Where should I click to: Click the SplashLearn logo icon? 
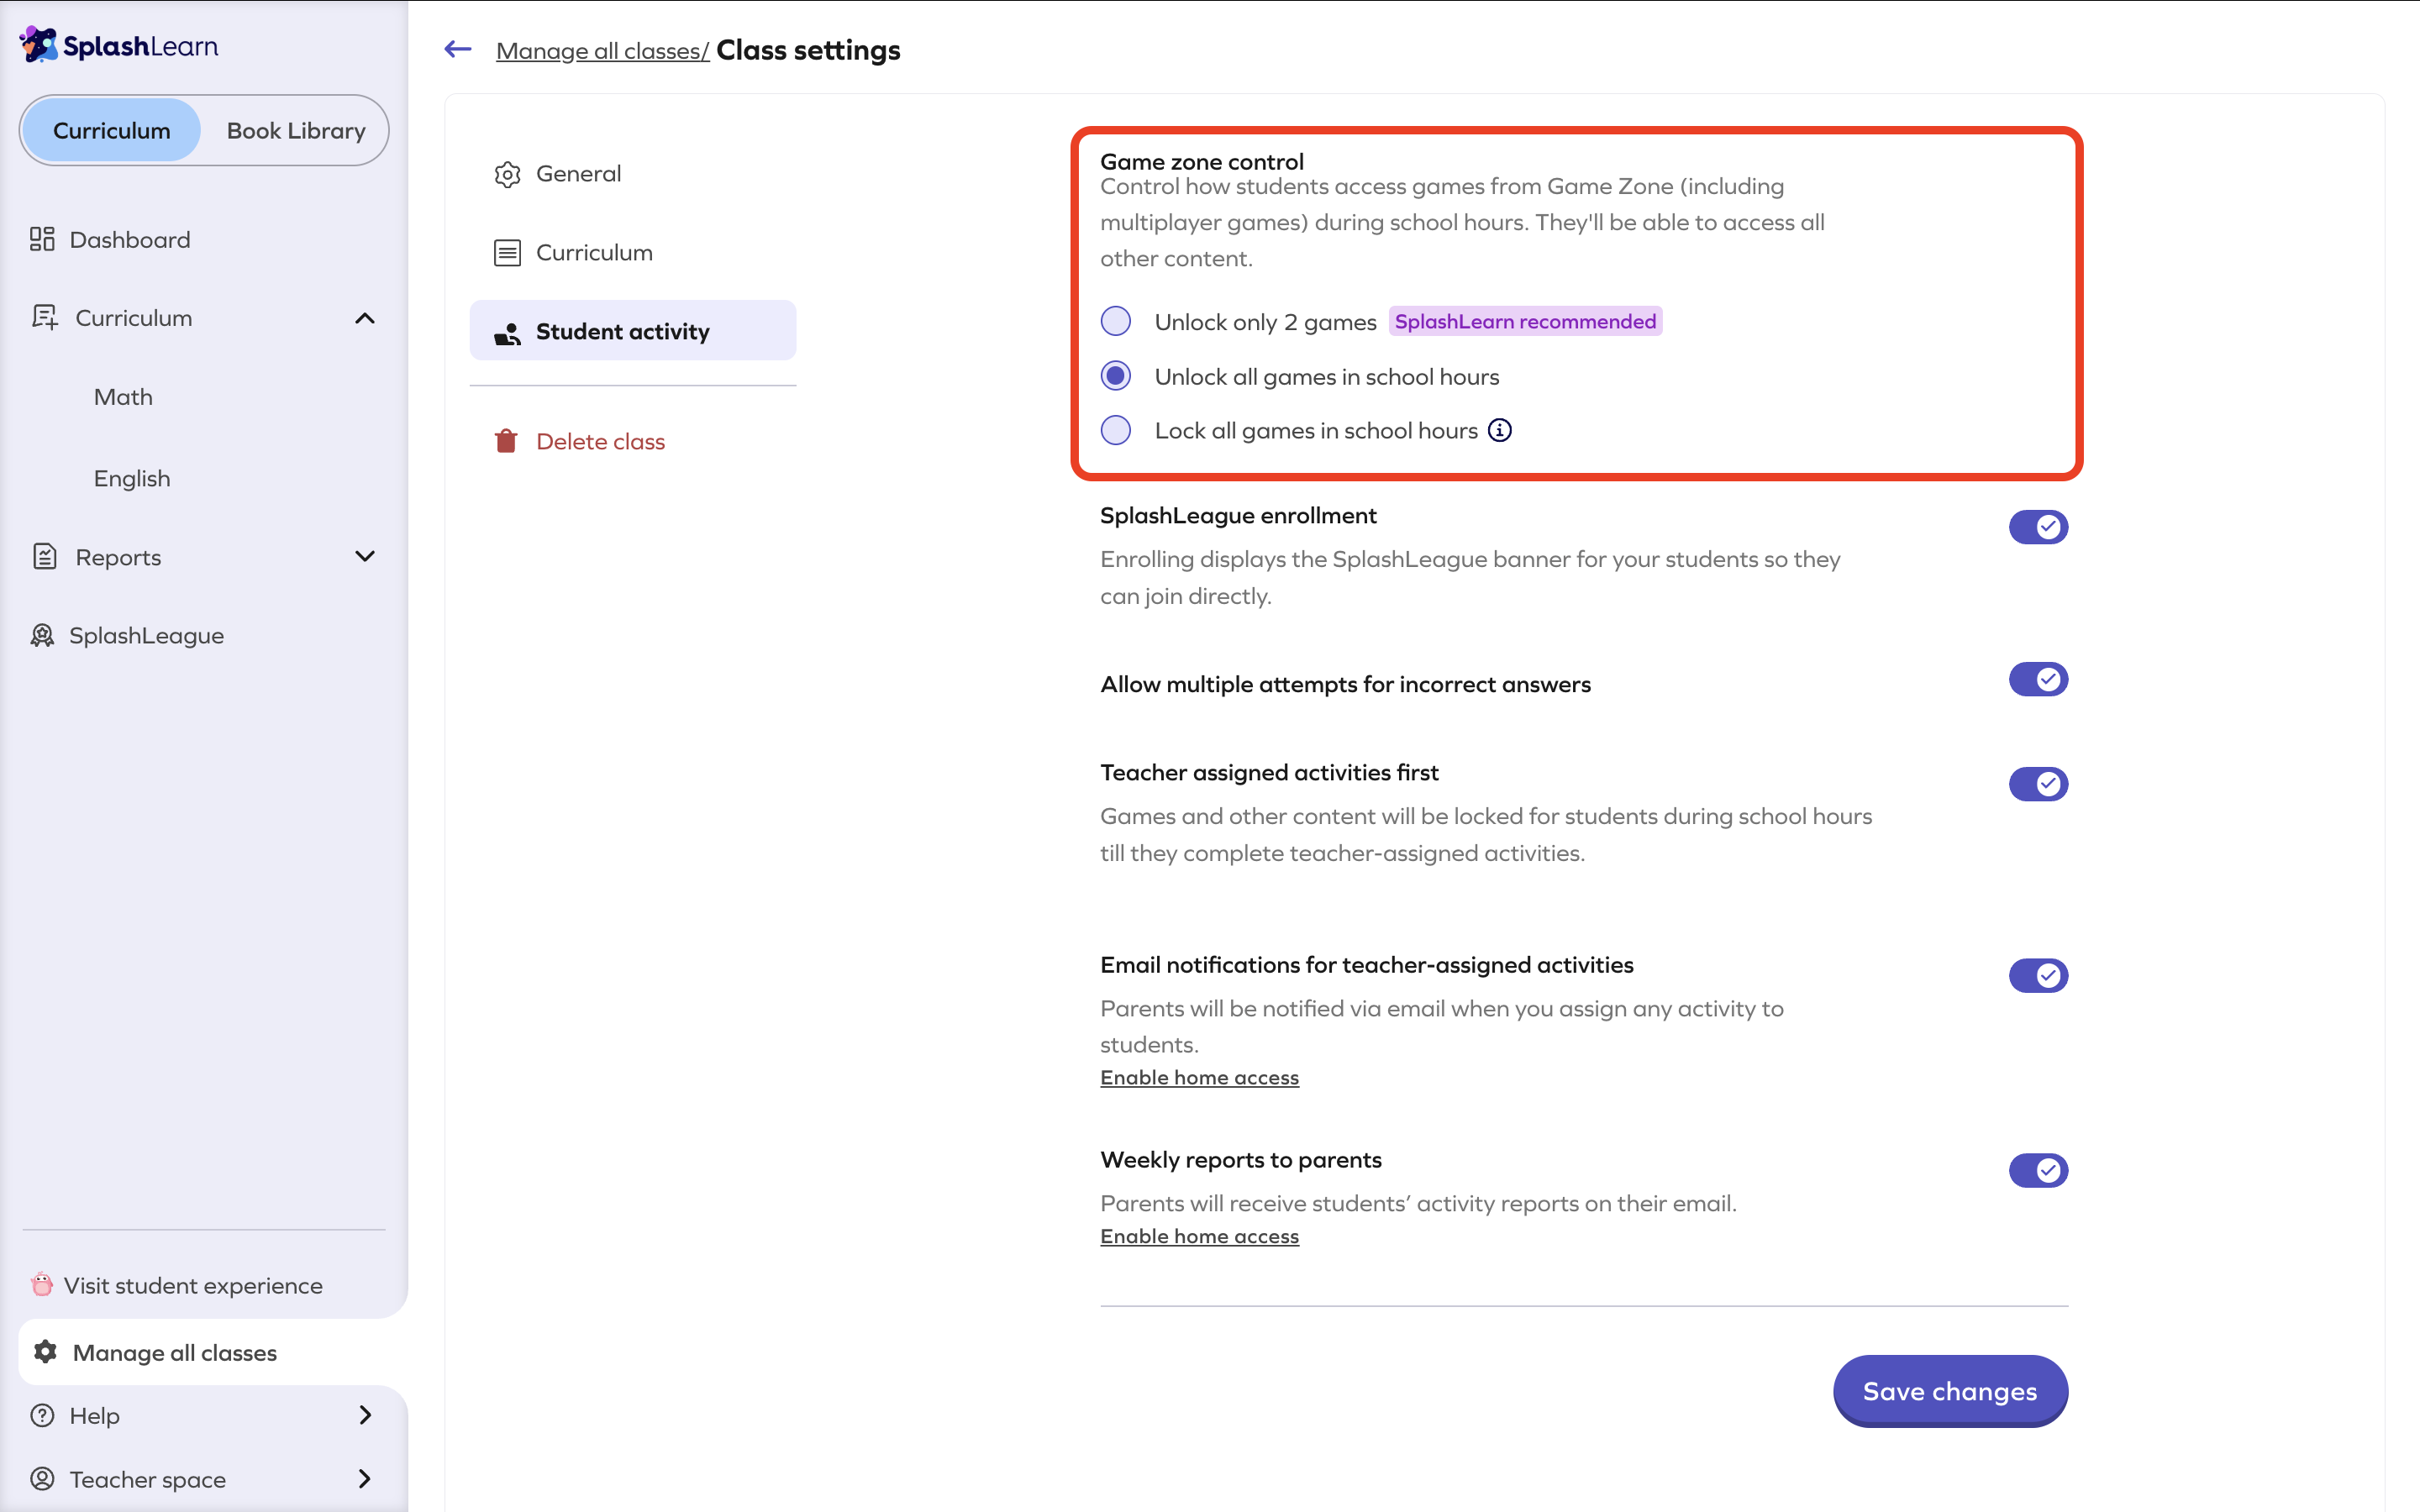tap(38, 45)
